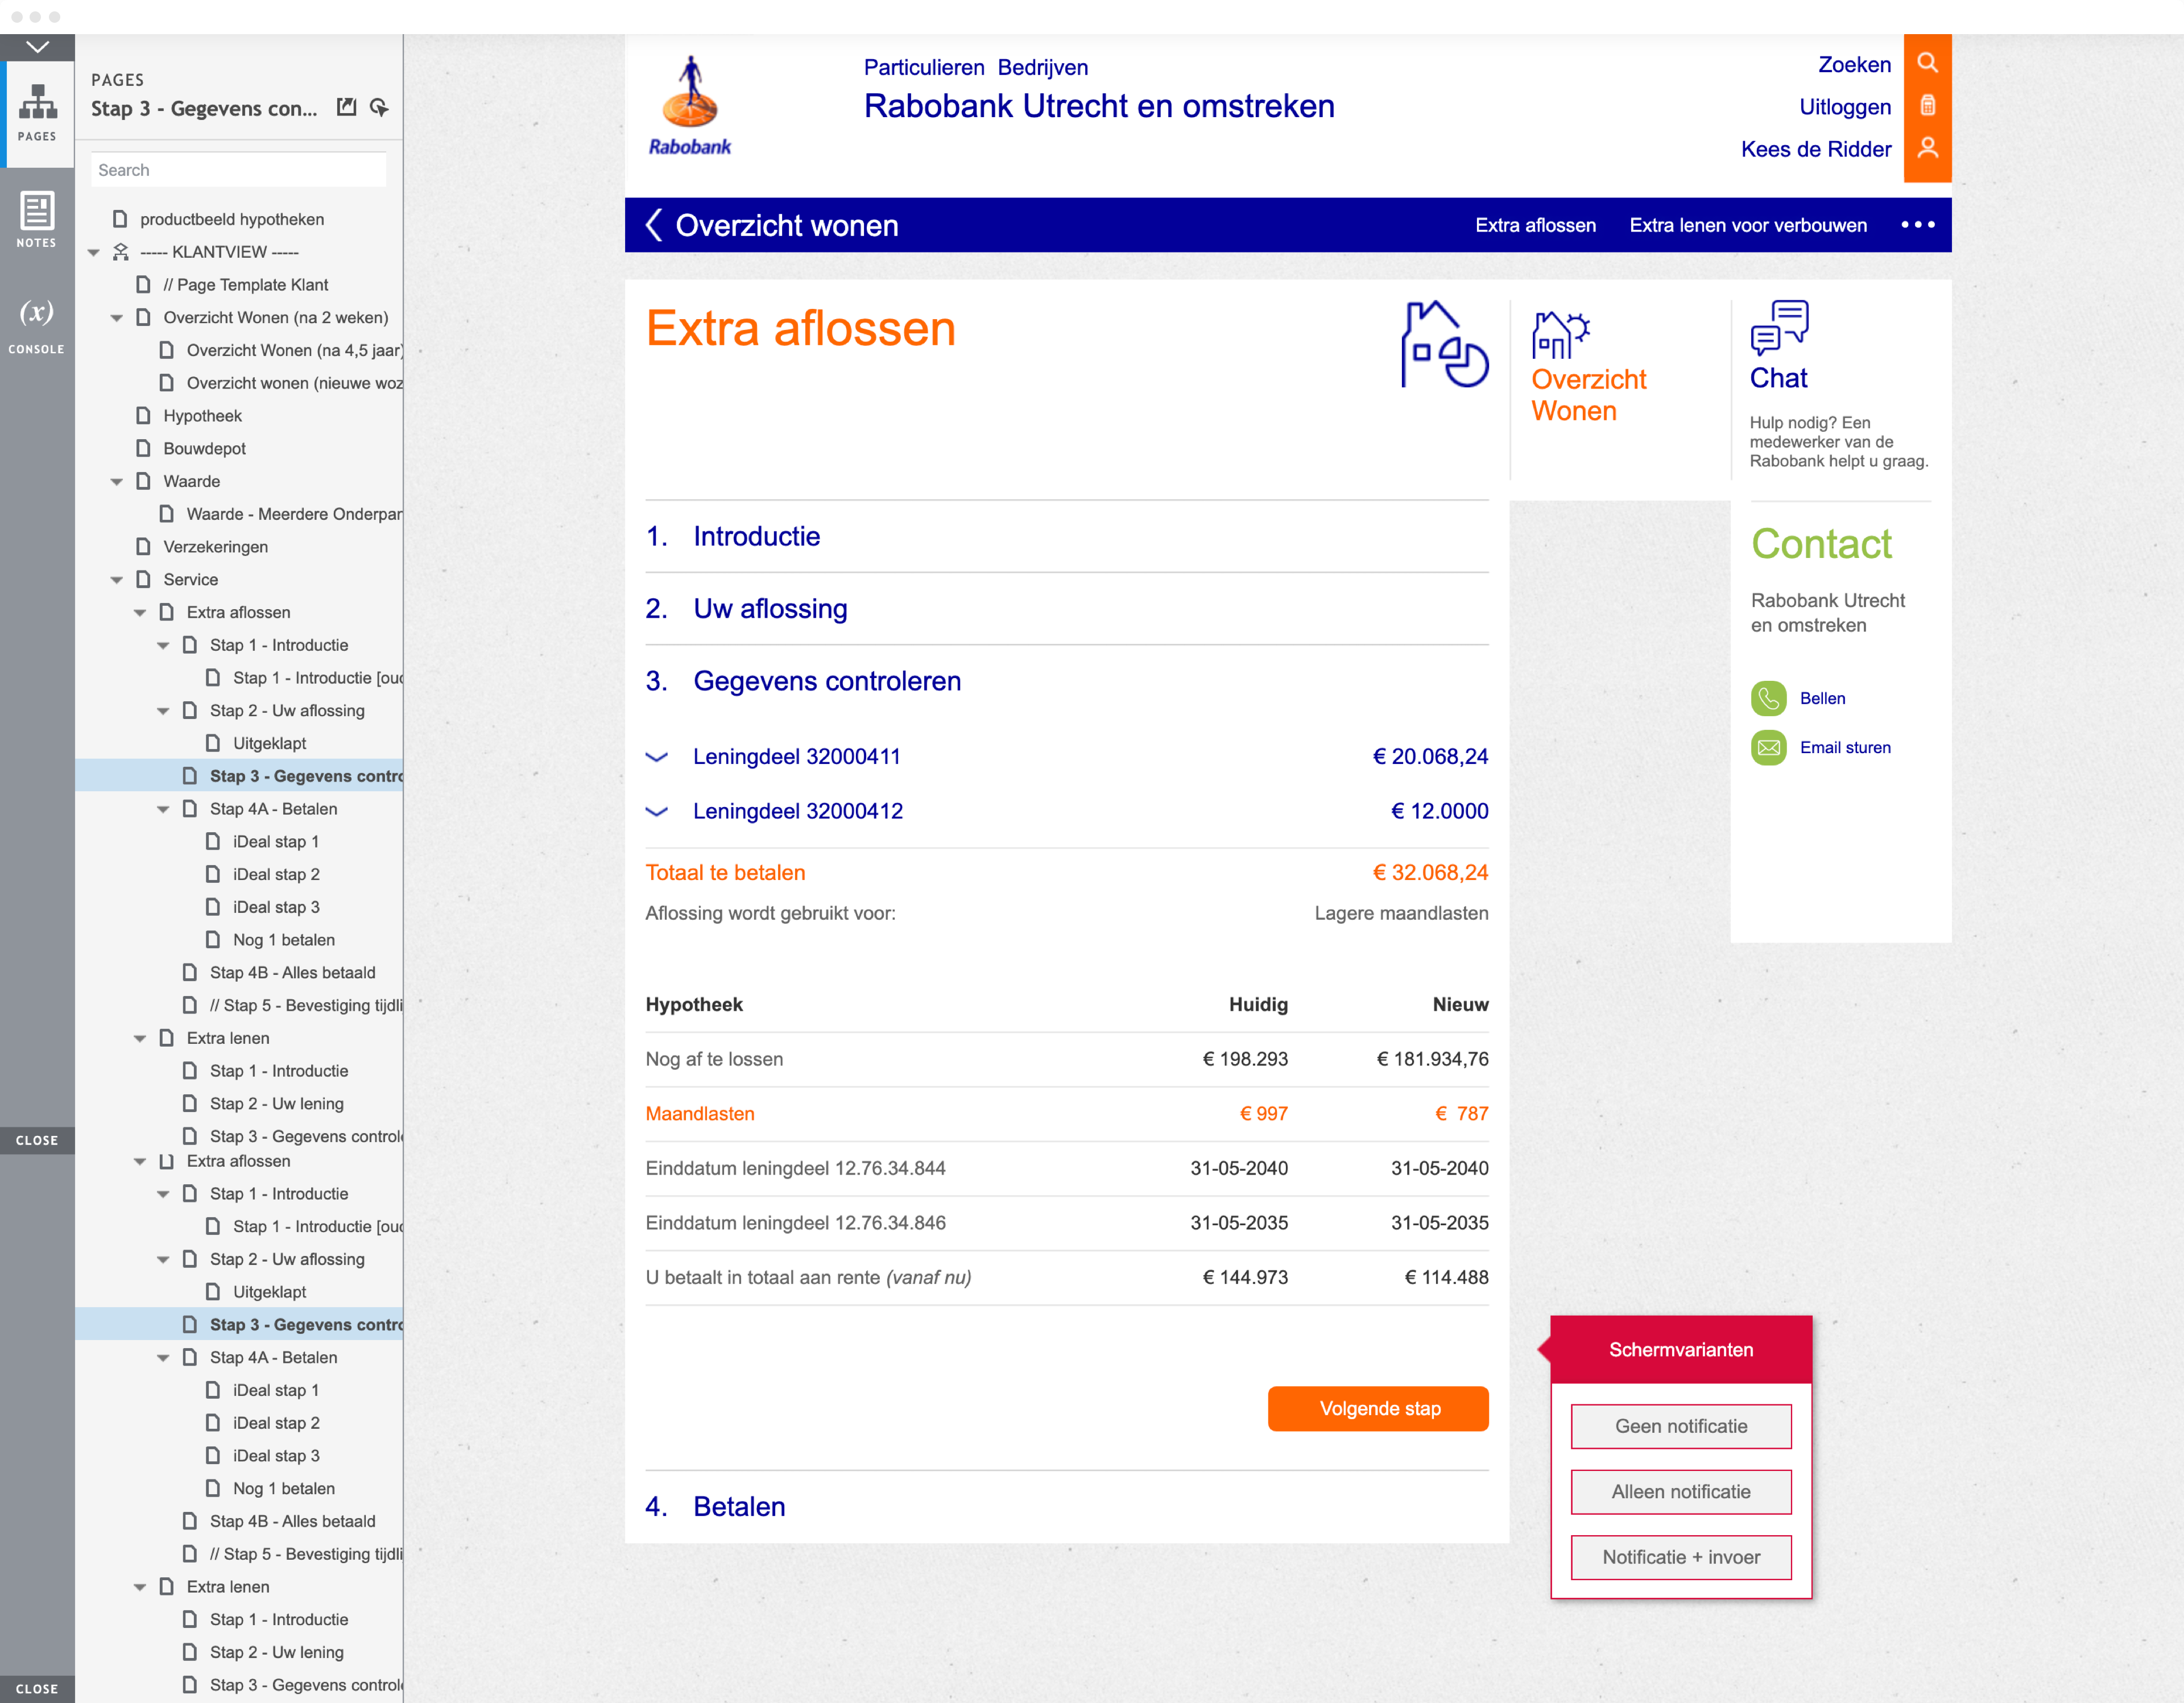The image size is (2184, 1703).
Task: Choose the Notificatie + invoer variant
Action: pos(1681,1557)
